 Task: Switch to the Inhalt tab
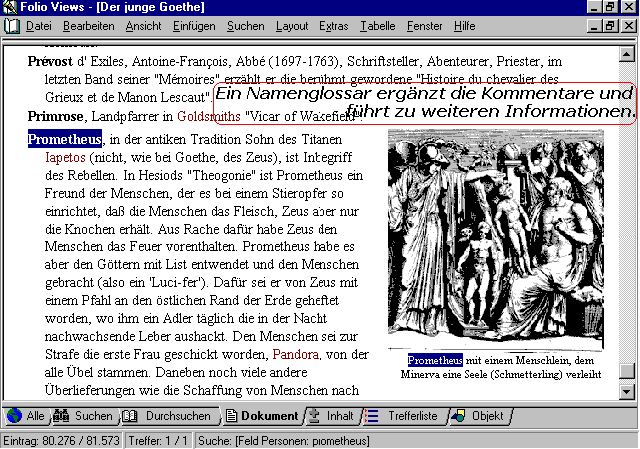pos(332,416)
